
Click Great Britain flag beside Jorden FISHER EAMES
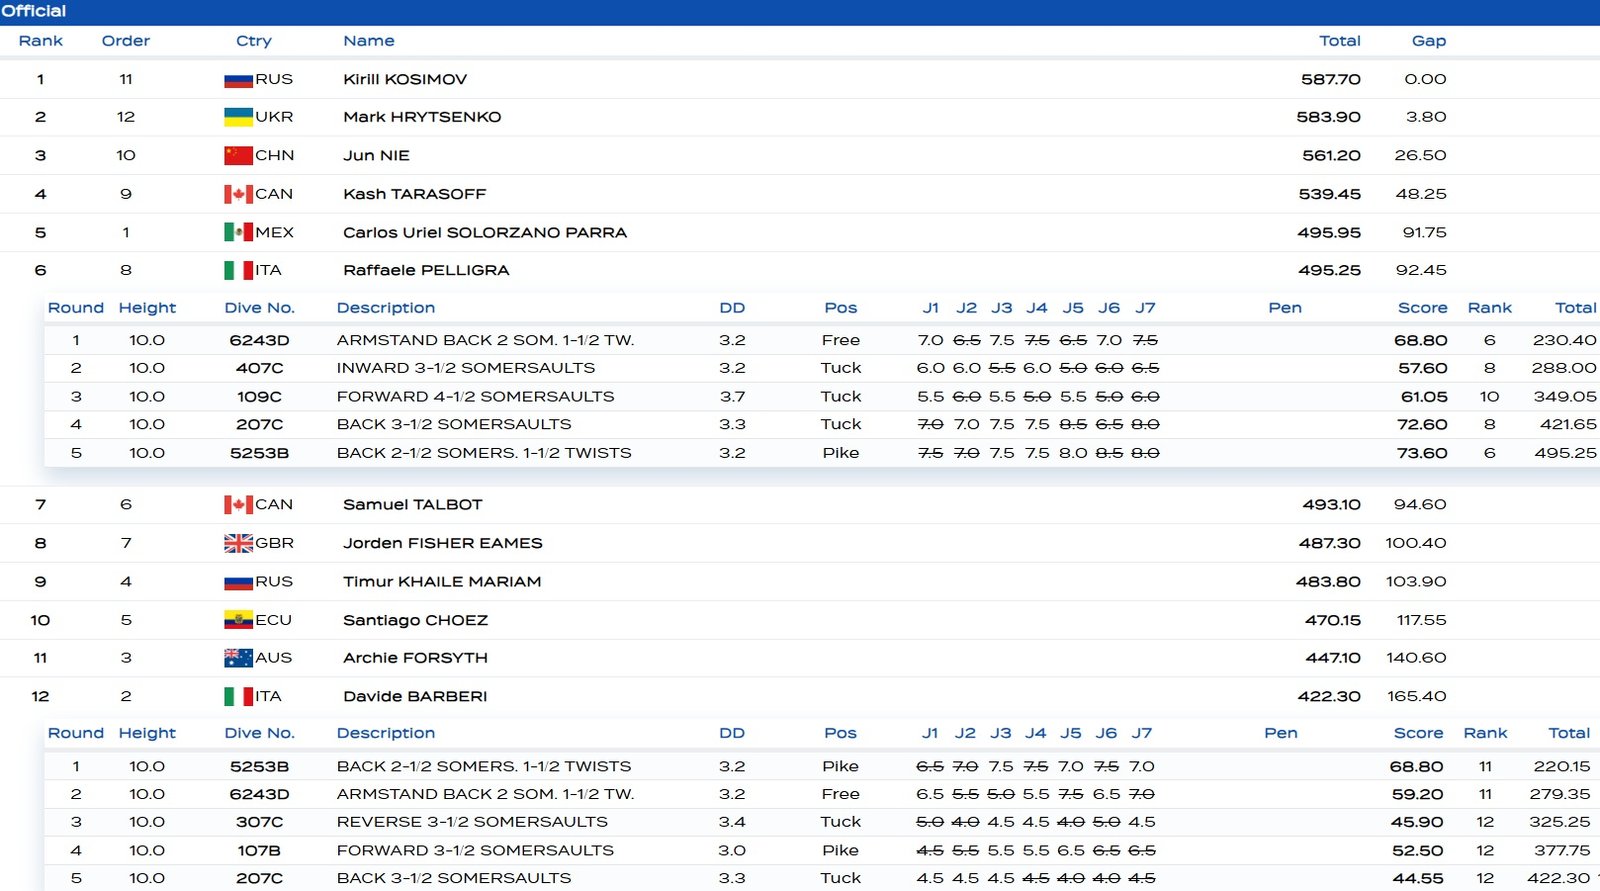tap(238, 543)
